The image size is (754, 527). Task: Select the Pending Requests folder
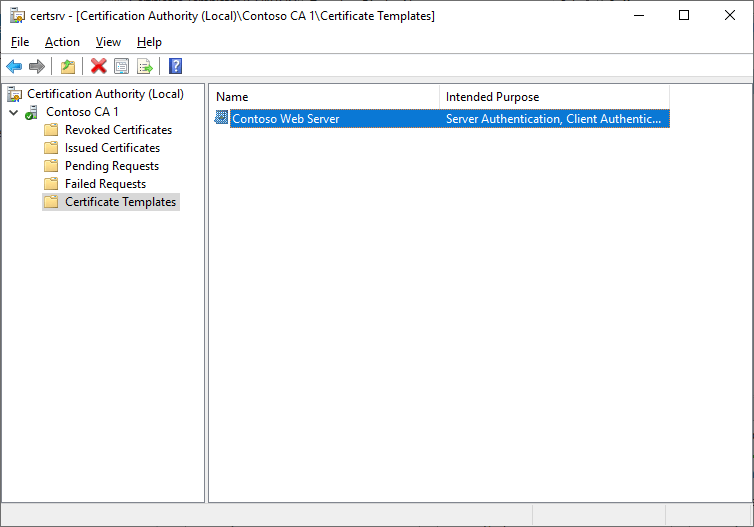111,166
